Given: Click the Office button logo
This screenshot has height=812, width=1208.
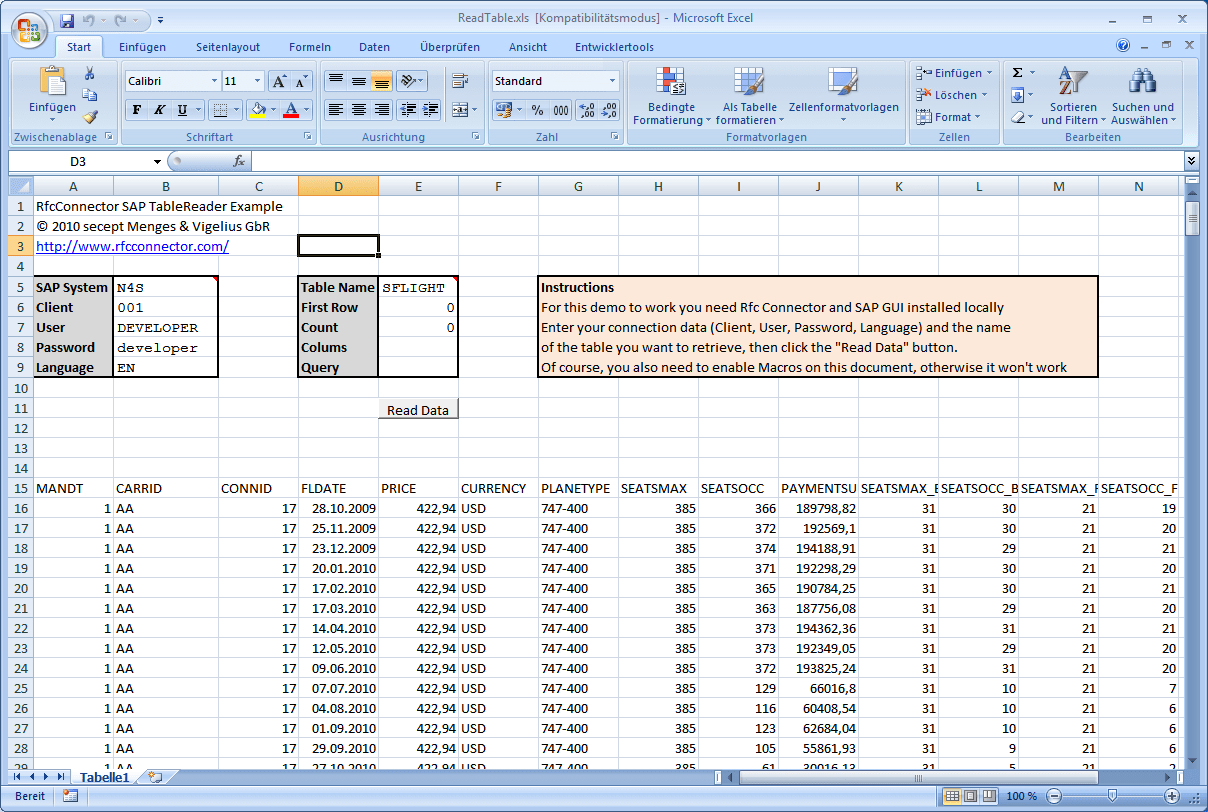Looking at the screenshot, I should point(30,29).
